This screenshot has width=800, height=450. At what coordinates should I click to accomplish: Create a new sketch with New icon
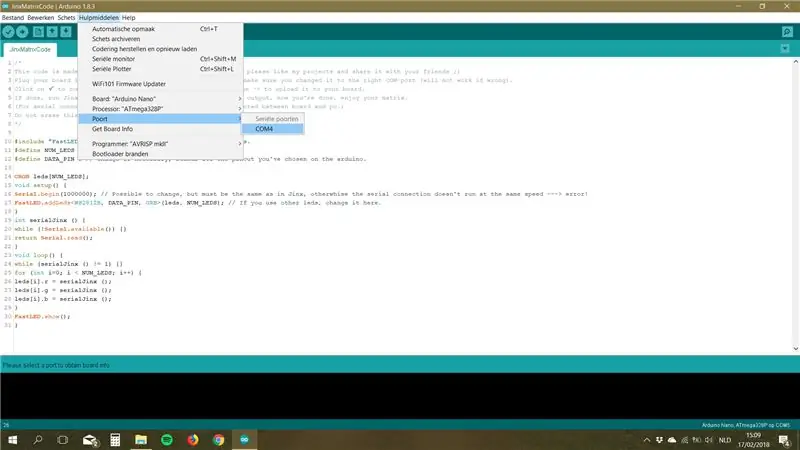coord(38,32)
